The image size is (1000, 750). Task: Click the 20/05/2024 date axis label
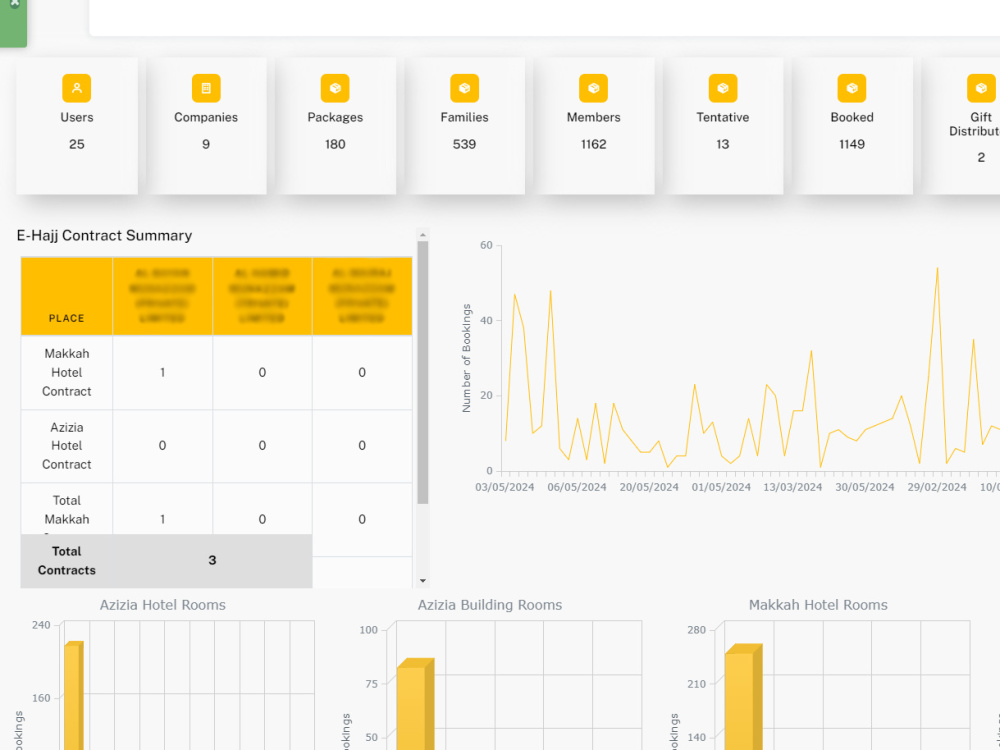coord(649,487)
